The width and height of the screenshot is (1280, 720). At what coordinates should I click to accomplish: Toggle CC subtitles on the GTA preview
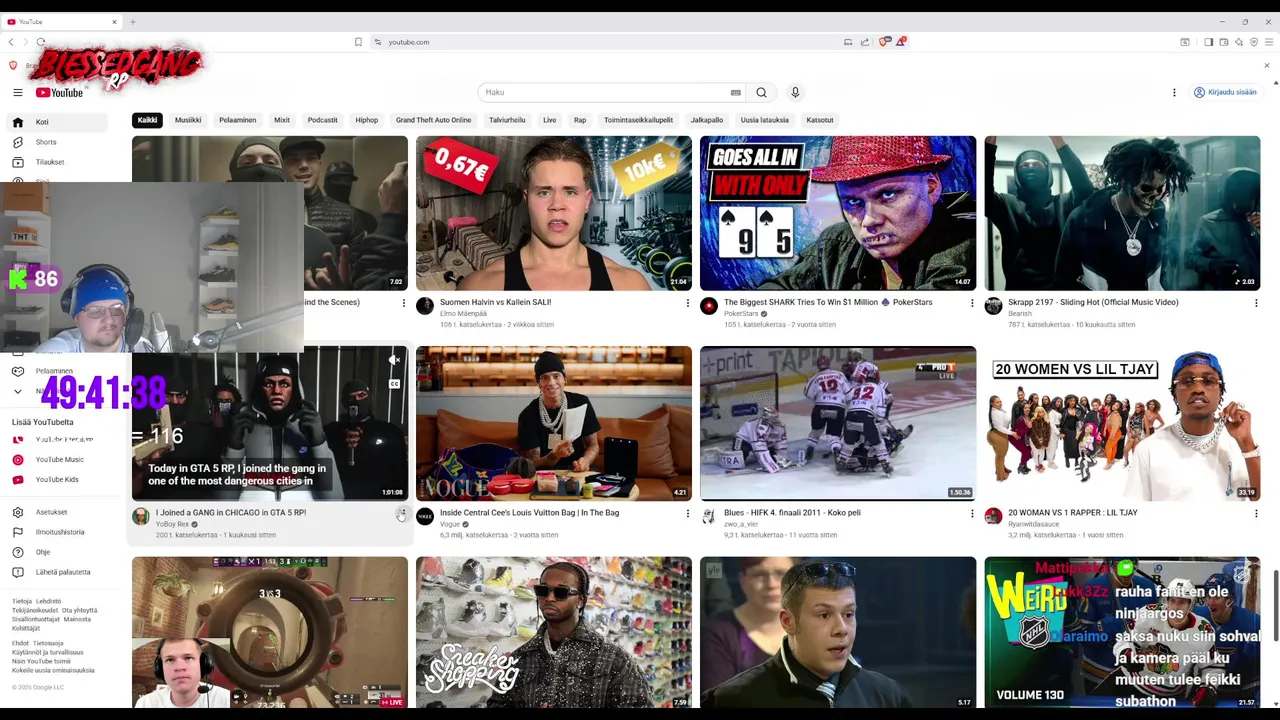point(395,384)
